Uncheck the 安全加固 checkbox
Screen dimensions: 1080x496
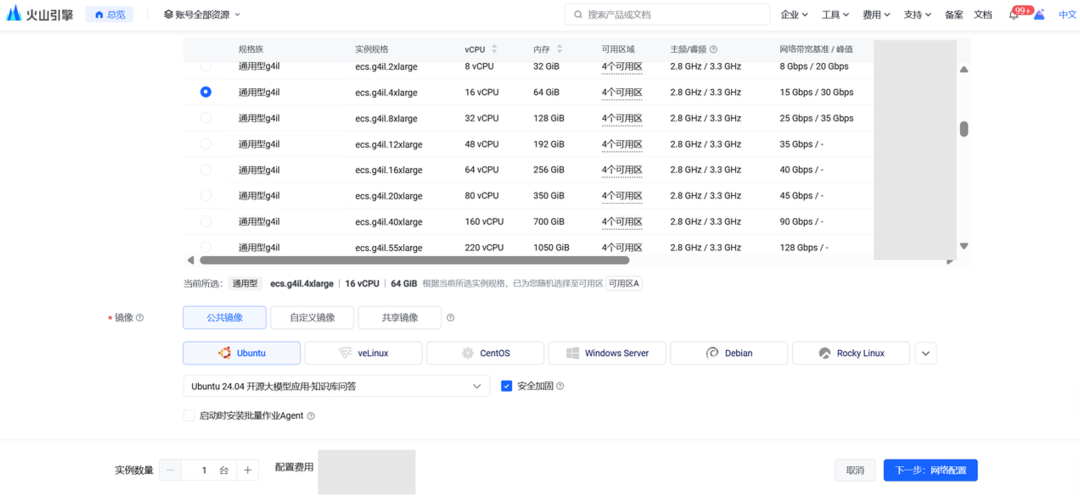[x=506, y=386]
